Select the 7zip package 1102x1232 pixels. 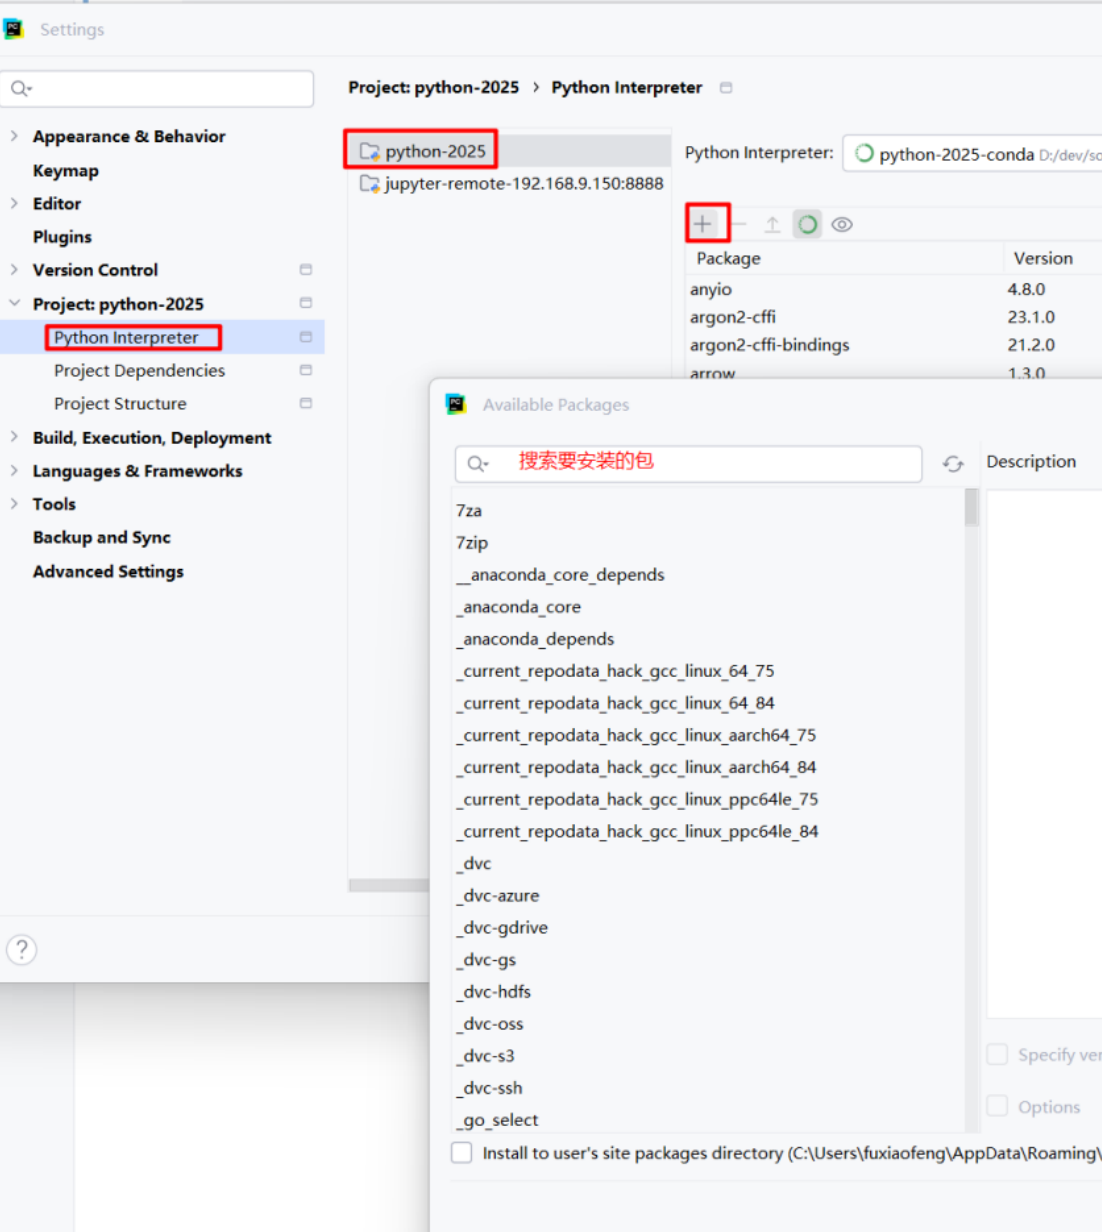708,542
